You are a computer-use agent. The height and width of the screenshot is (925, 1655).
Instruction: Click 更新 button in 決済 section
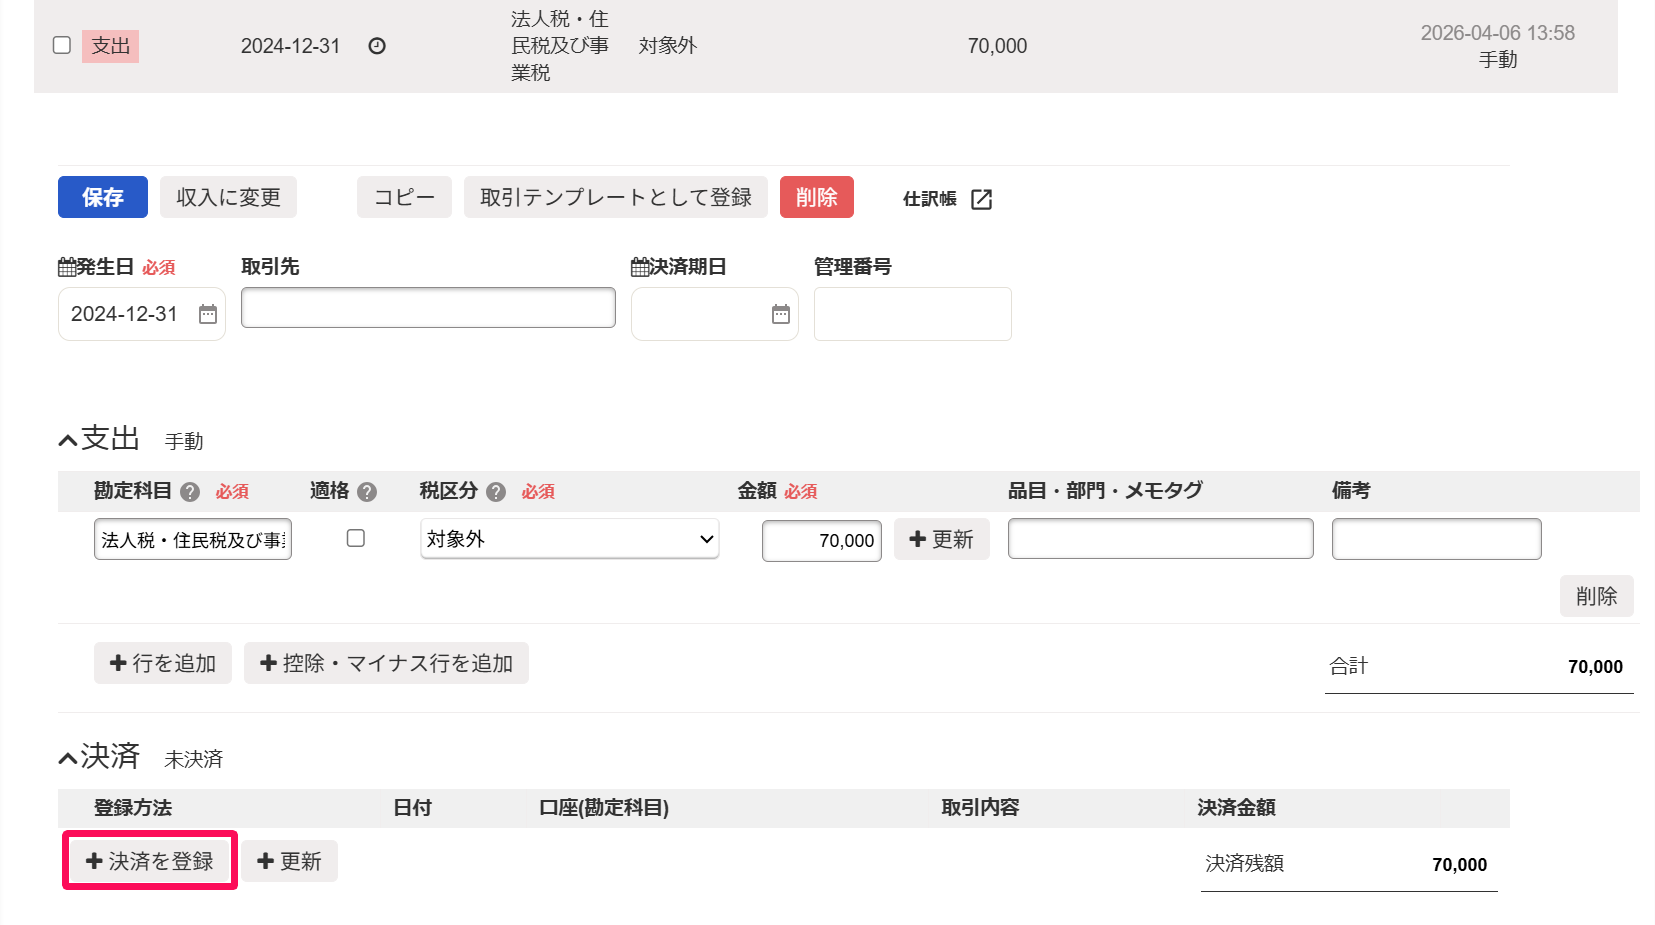pyautogui.click(x=290, y=861)
